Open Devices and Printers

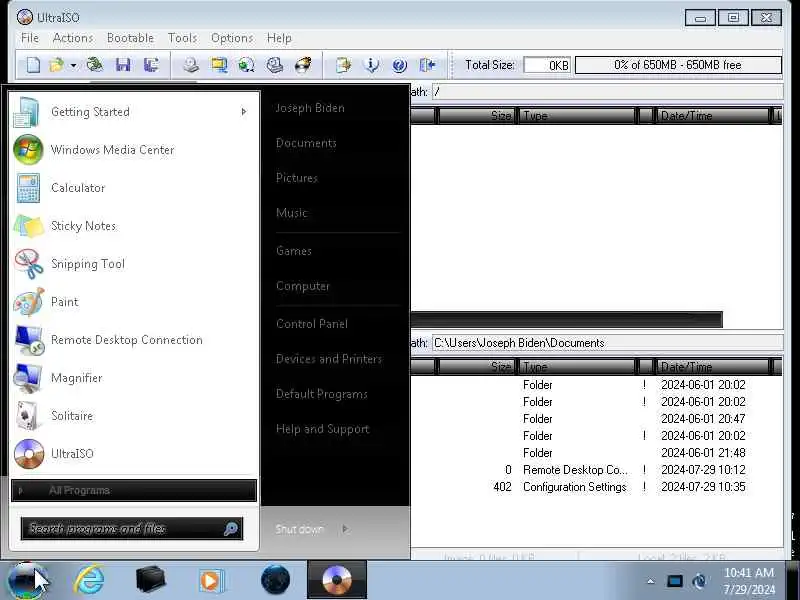click(329, 359)
